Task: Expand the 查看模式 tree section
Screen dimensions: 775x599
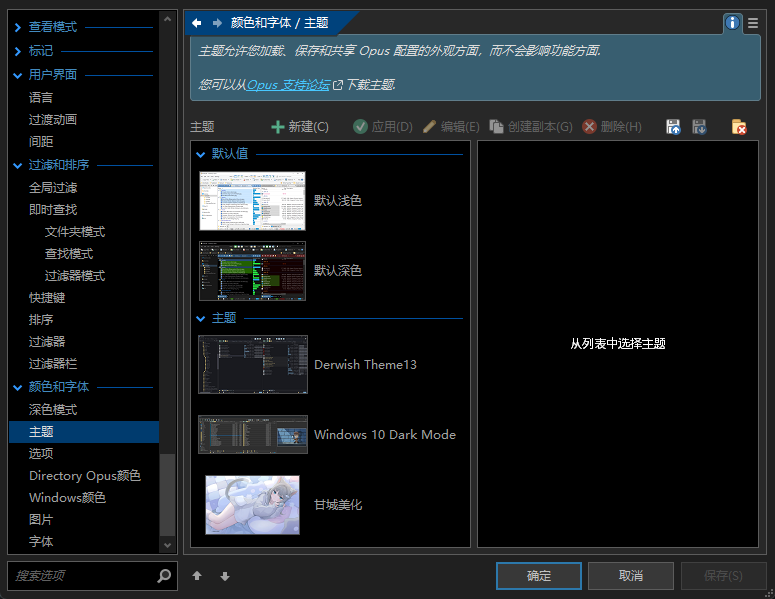Action: (x=18, y=27)
